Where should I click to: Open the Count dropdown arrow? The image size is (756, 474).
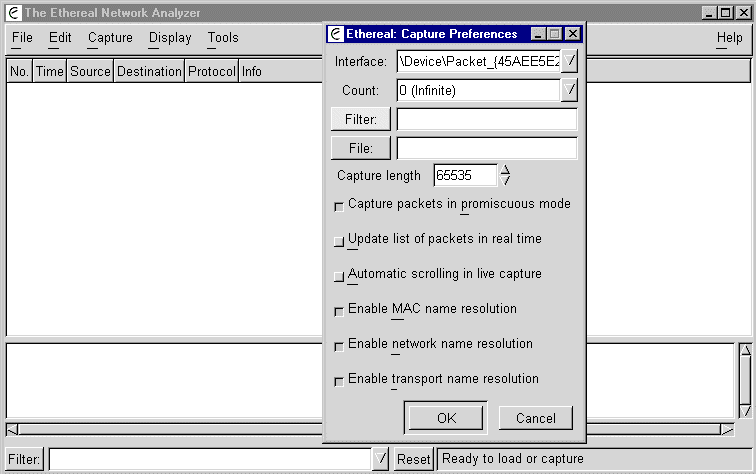[x=569, y=90]
